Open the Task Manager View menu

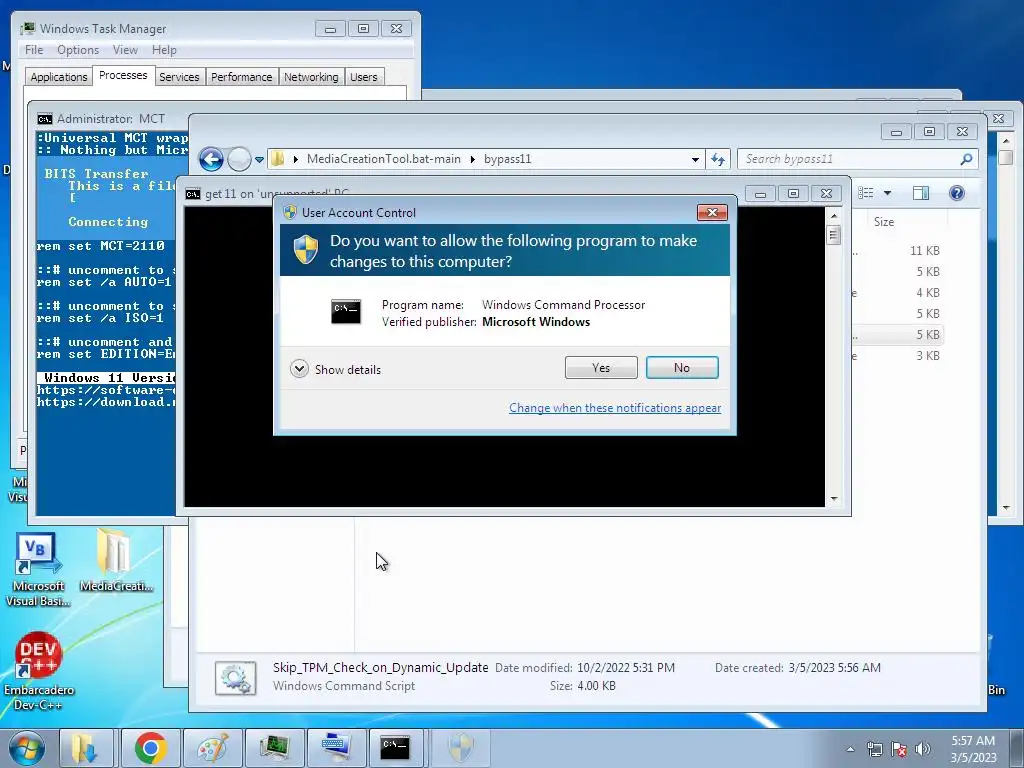click(125, 50)
